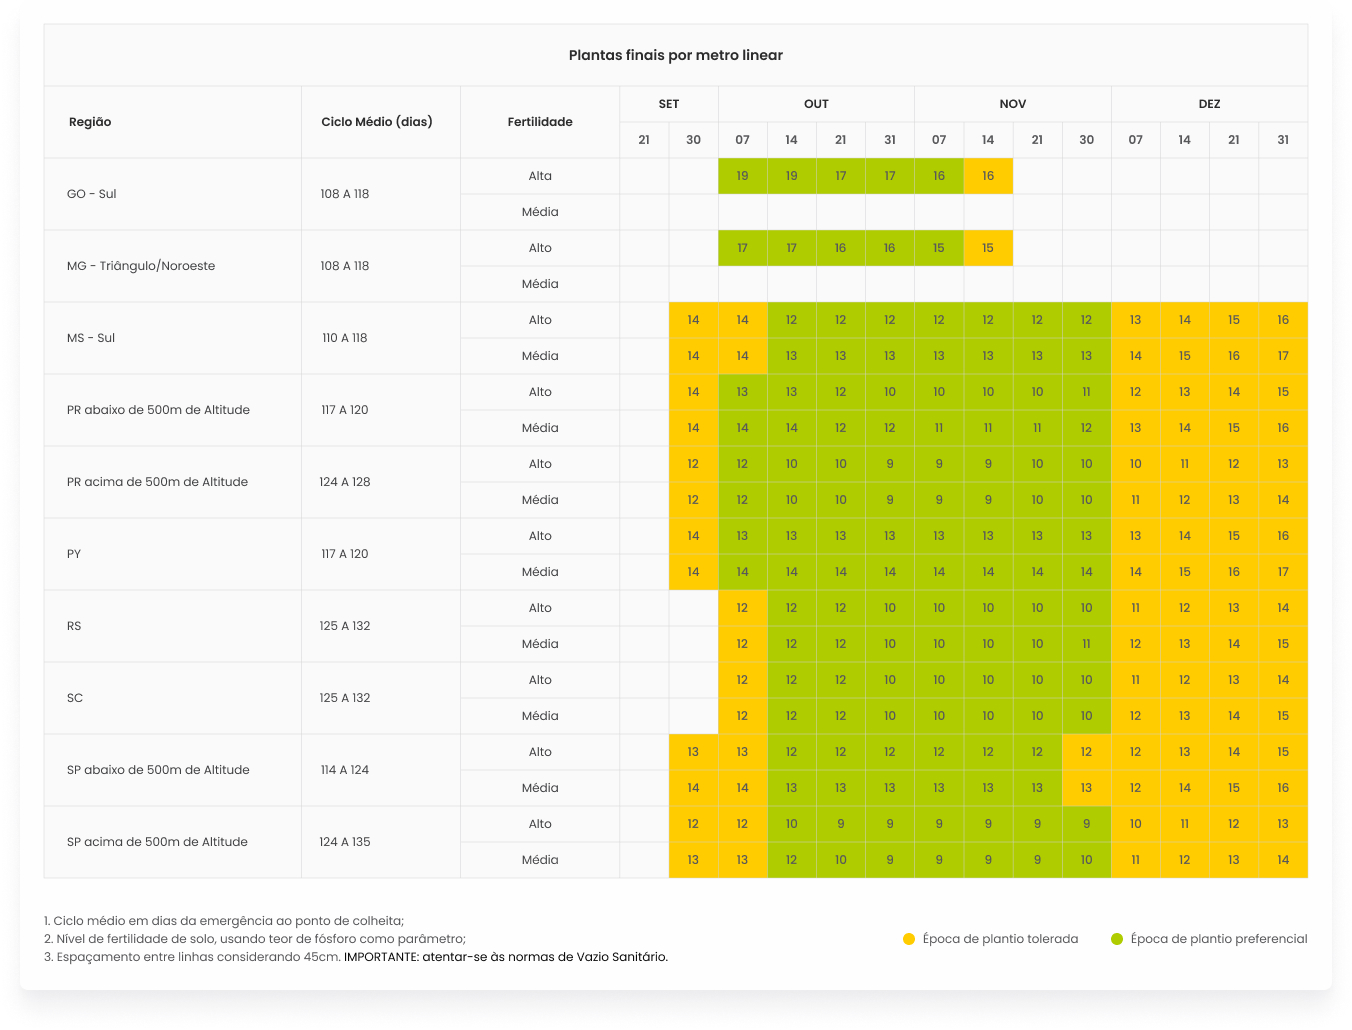Screen dimensions: 1352x1030
Task: Click the "Plantas finais por metro linear" title
Action: click(x=675, y=56)
